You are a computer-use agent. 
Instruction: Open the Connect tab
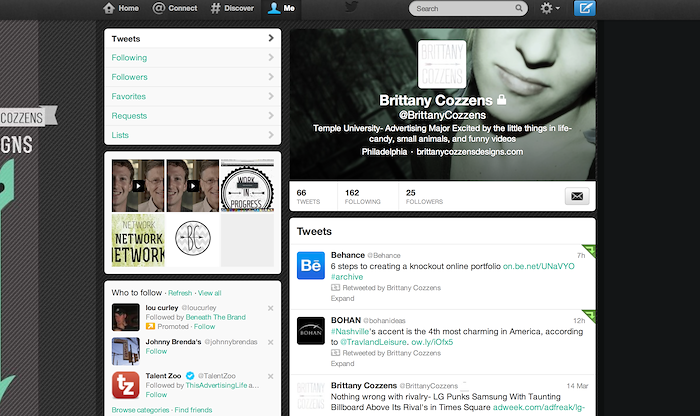coord(175,8)
